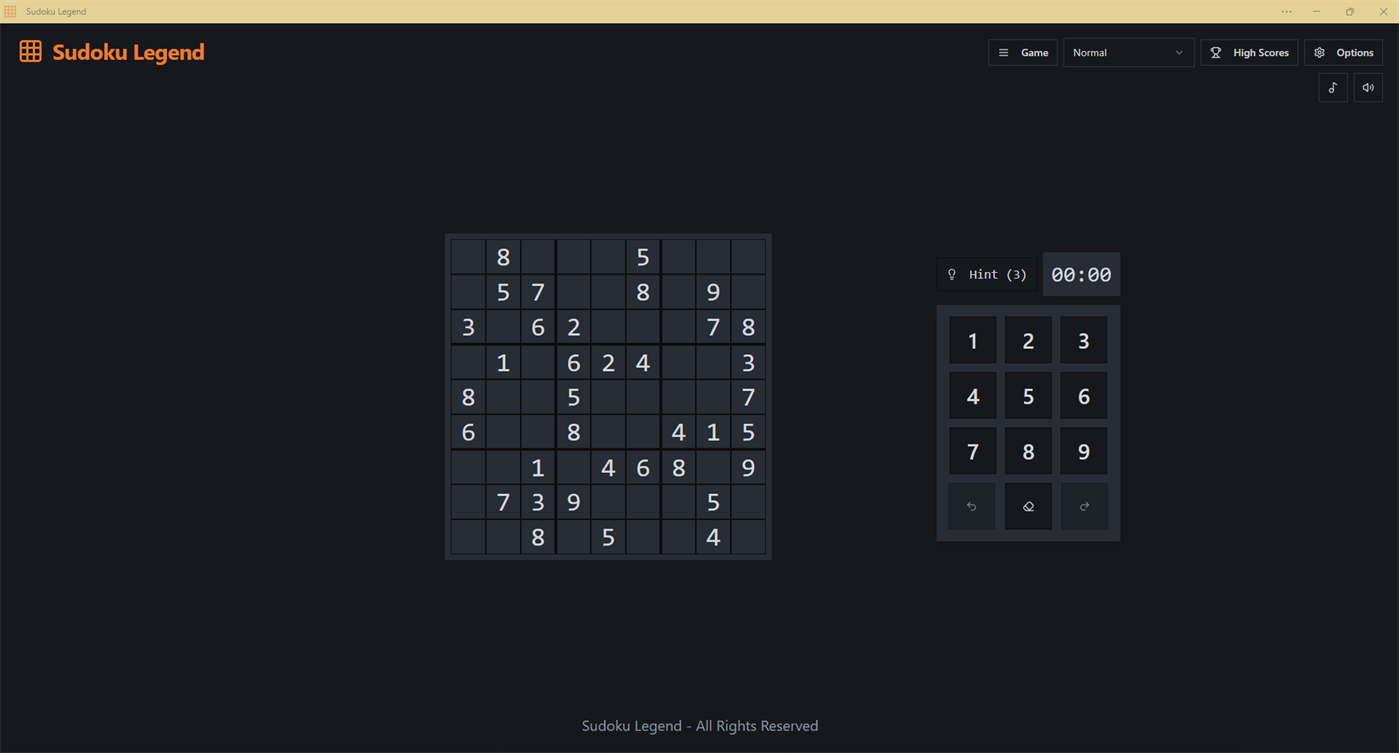Use a hint from Hint (3)
Image resolution: width=1399 pixels, height=753 pixels.
pyautogui.click(x=987, y=274)
